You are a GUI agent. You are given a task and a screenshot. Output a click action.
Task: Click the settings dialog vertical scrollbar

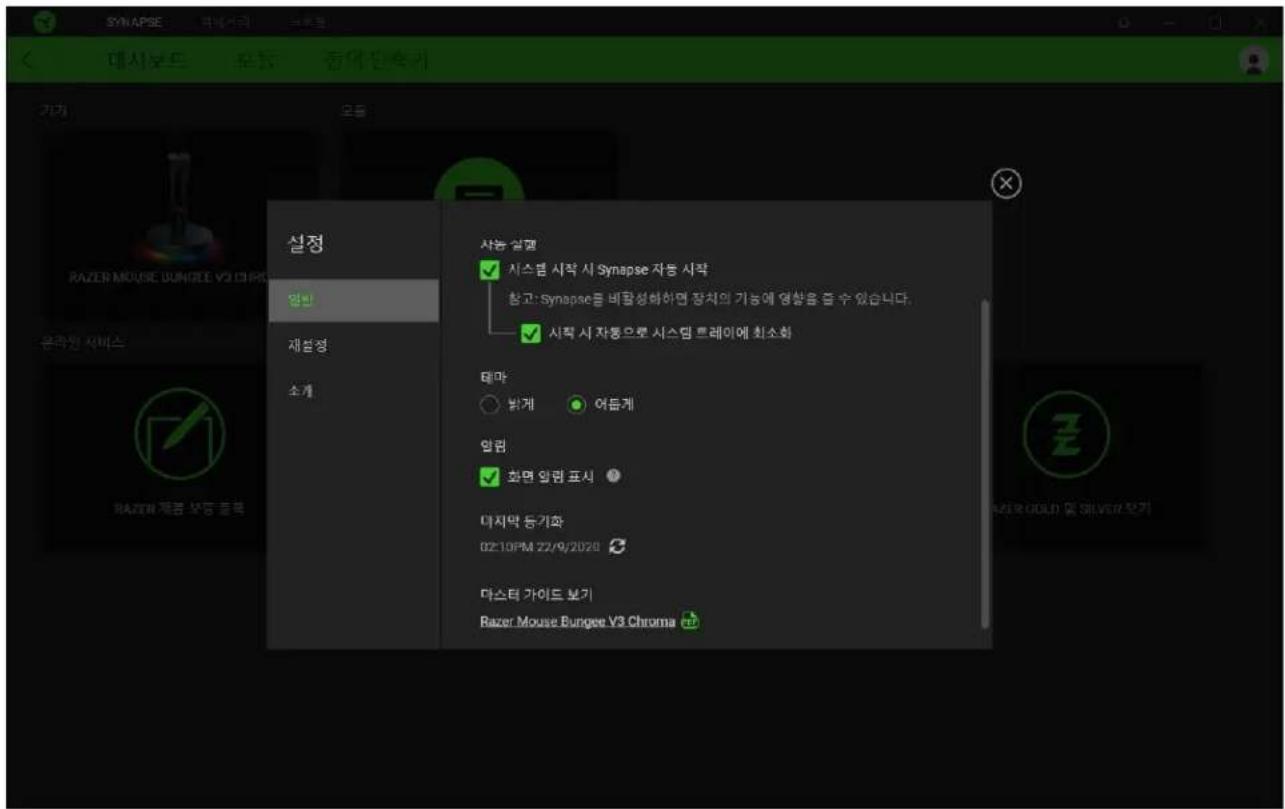point(985,462)
